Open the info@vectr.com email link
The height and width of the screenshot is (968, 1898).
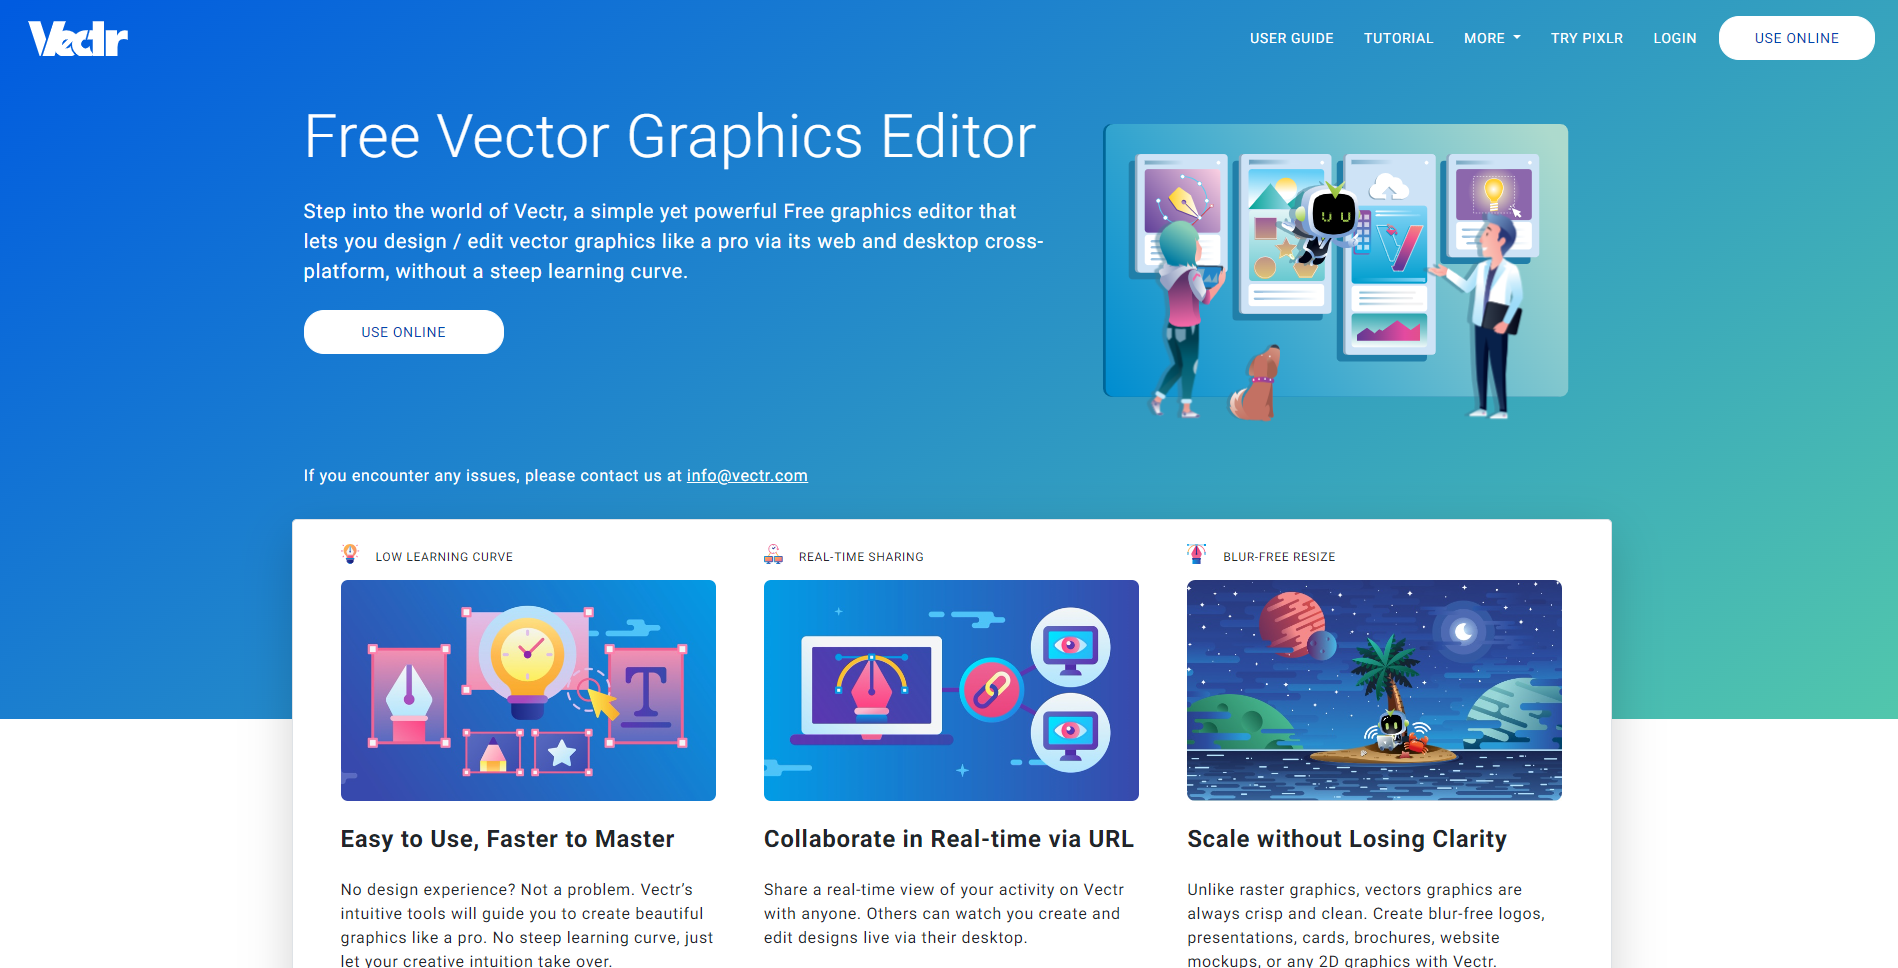(x=747, y=476)
